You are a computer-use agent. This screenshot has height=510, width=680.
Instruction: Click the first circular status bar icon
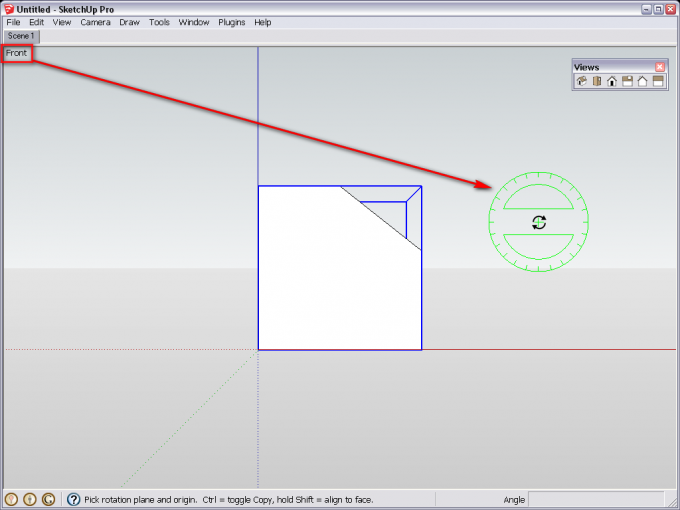pos(12,499)
